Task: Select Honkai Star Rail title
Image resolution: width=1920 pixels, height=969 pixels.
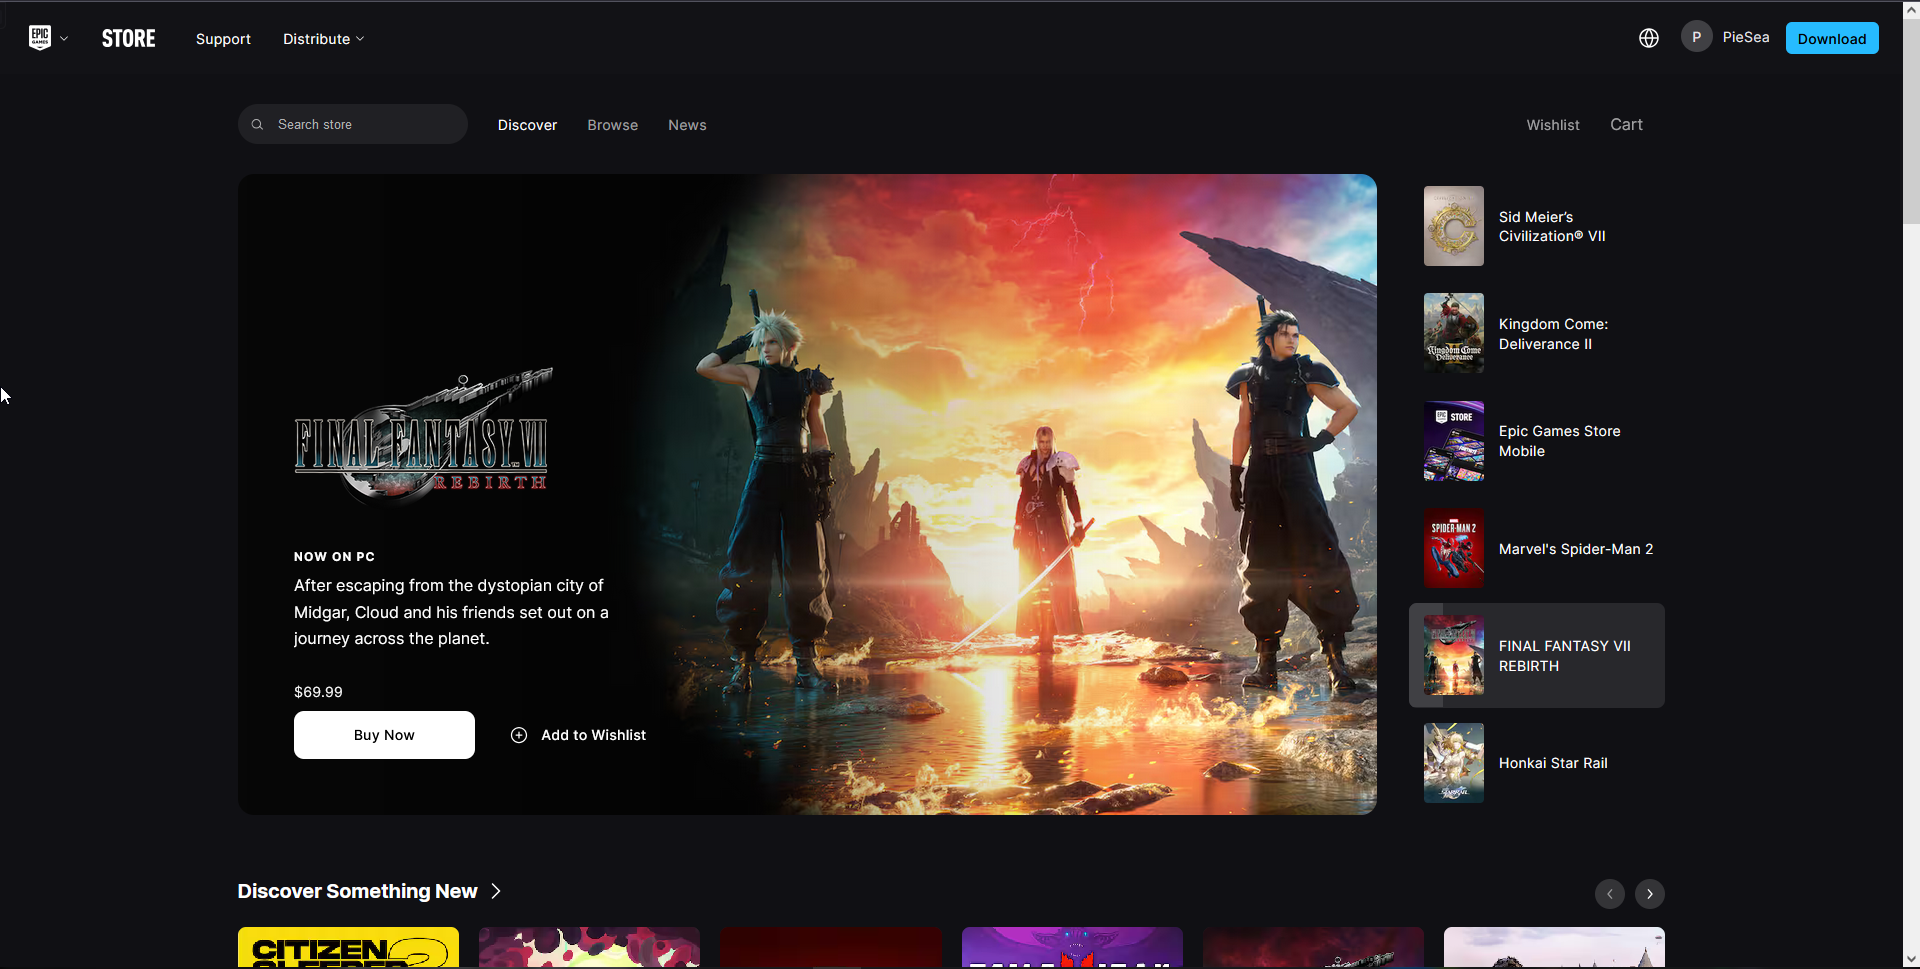Action: pyautogui.click(x=1553, y=763)
